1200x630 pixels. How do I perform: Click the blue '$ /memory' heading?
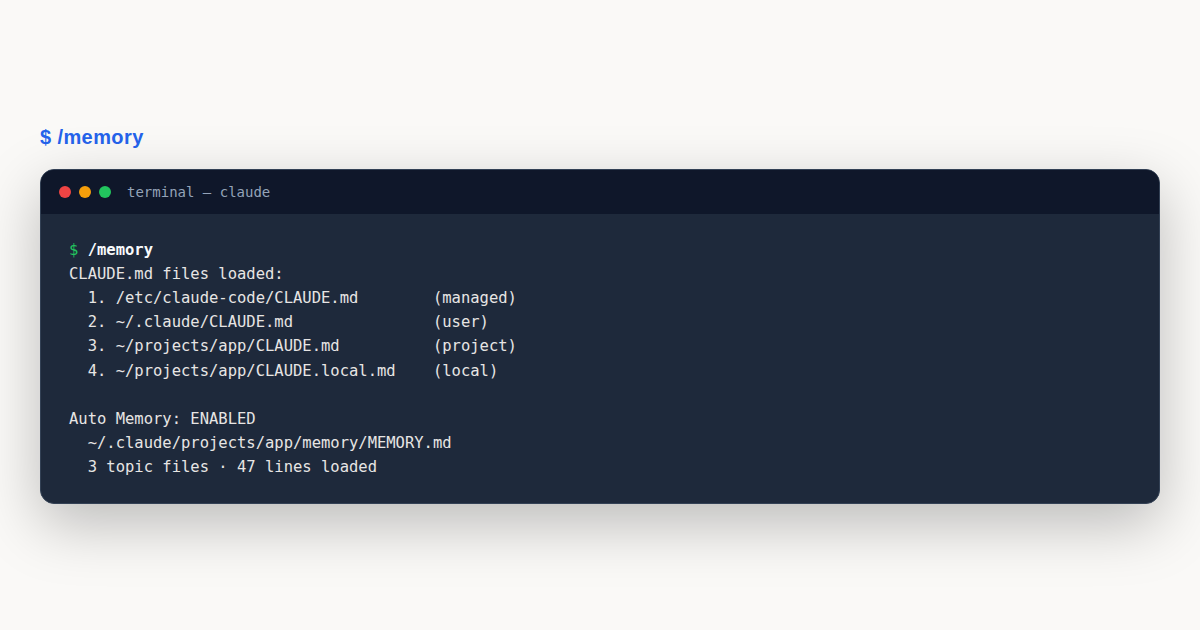point(92,137)
